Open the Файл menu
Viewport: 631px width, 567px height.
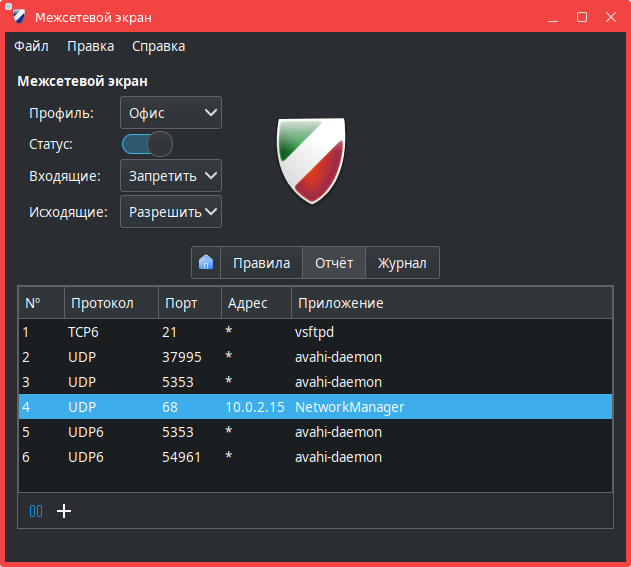tap(31, 46)
